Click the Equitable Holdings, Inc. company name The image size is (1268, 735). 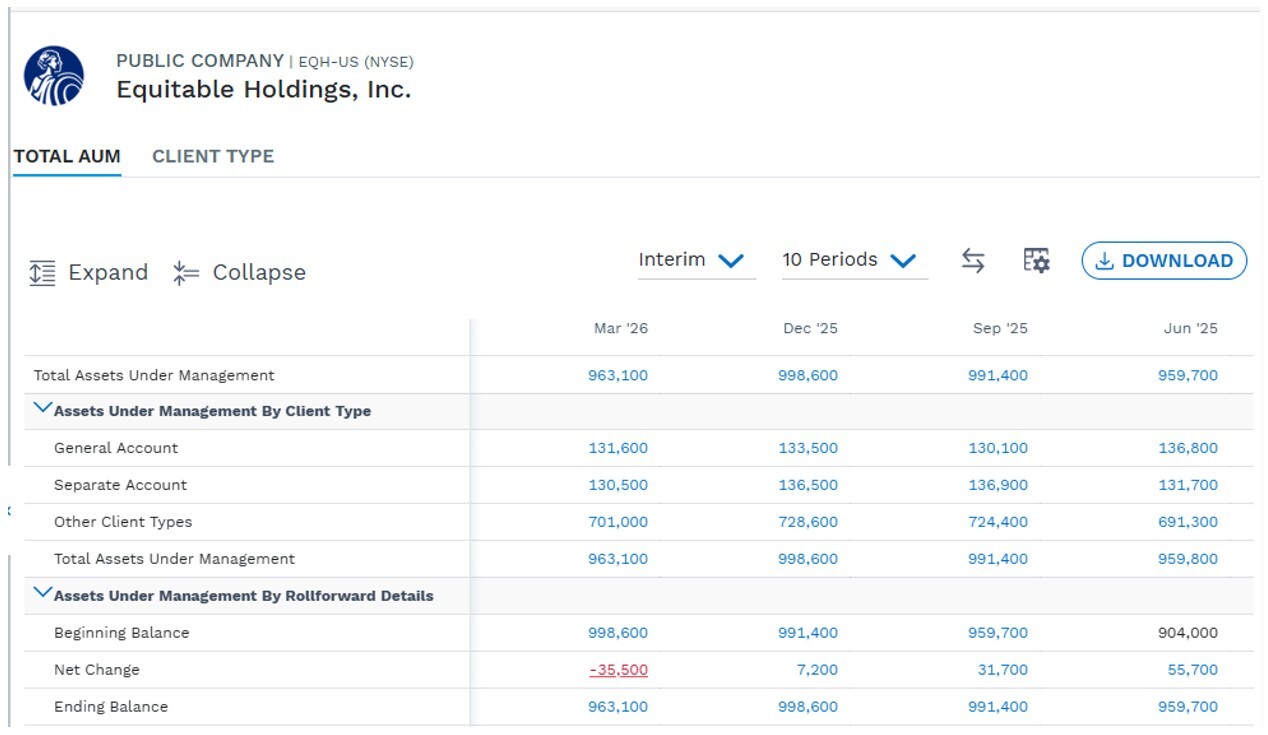(x=264, y=90)
